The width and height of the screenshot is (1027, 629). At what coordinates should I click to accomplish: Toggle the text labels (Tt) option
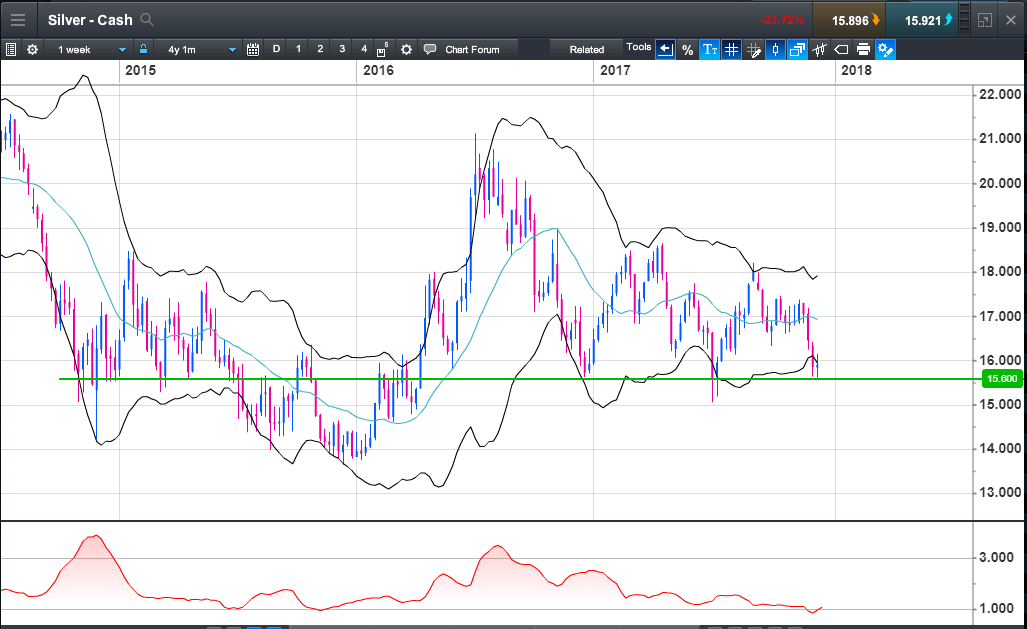709,49
